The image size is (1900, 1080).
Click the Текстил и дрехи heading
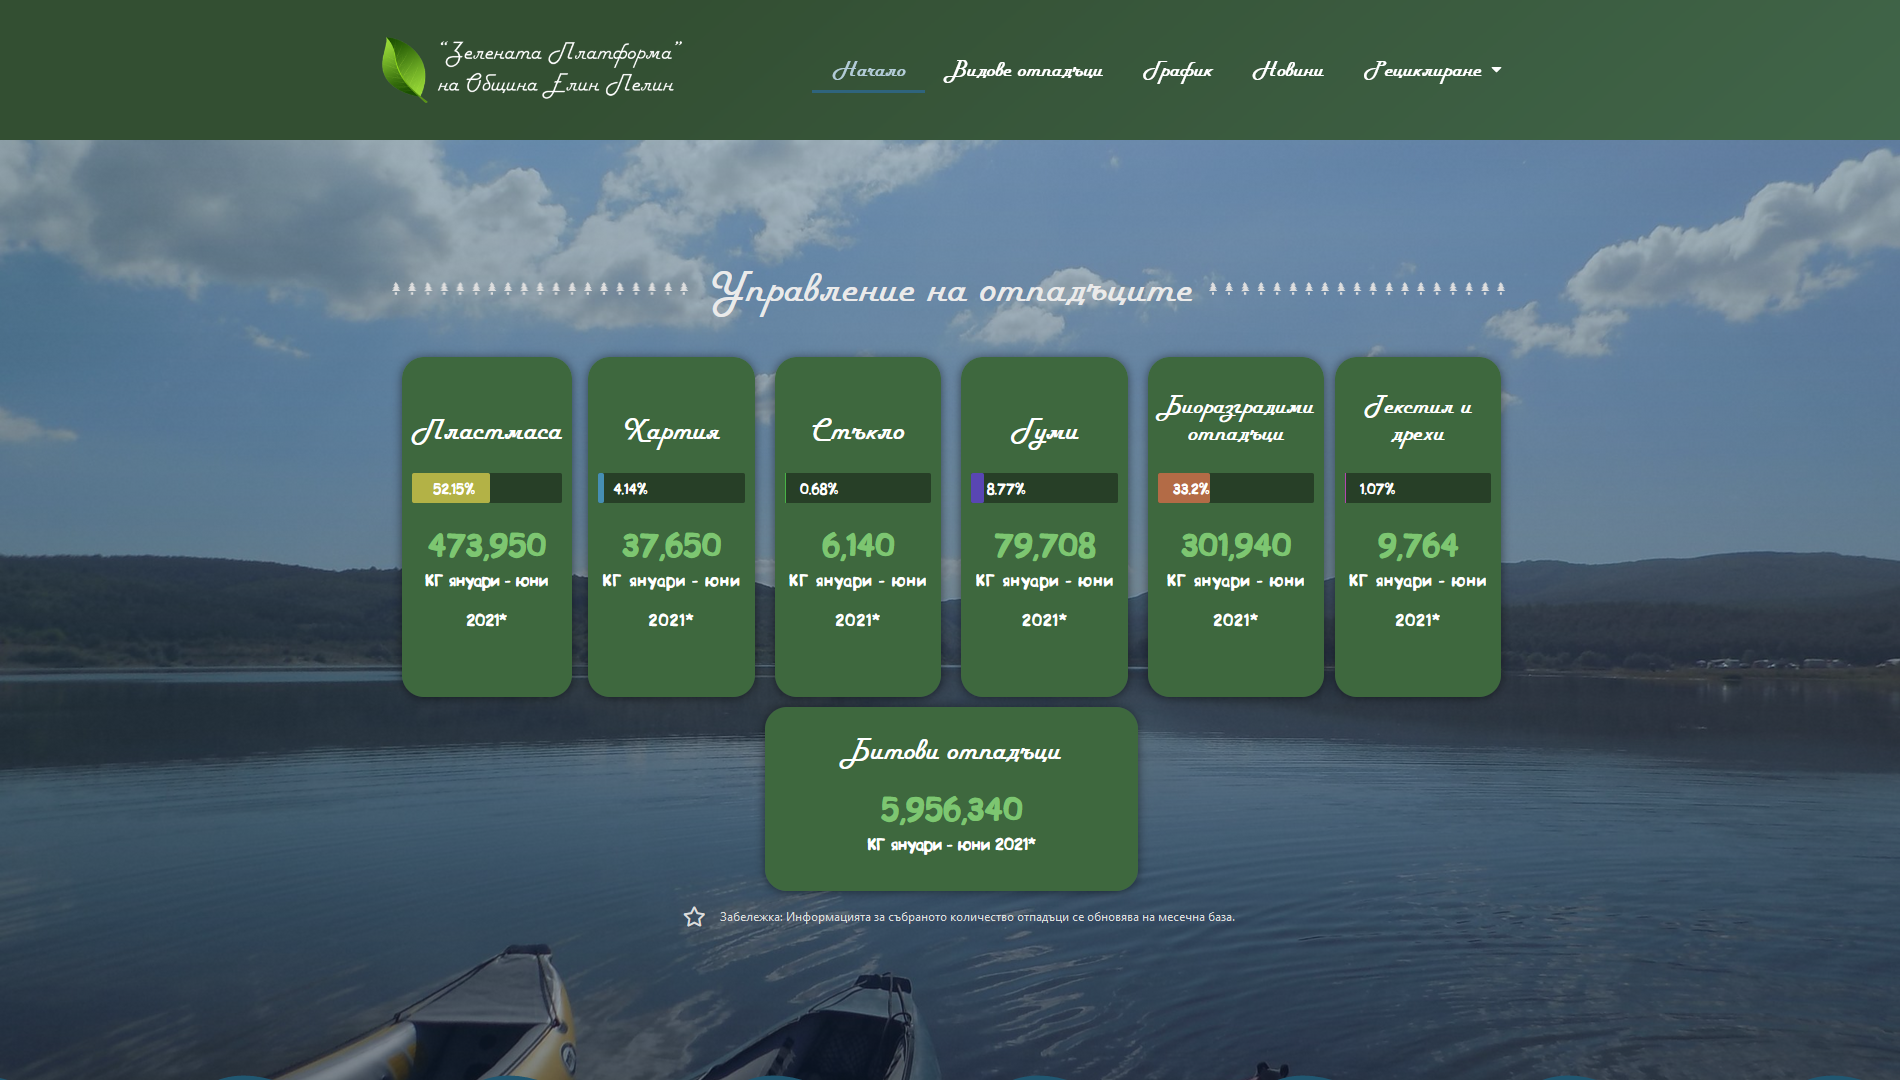[x=1417, y=420]
